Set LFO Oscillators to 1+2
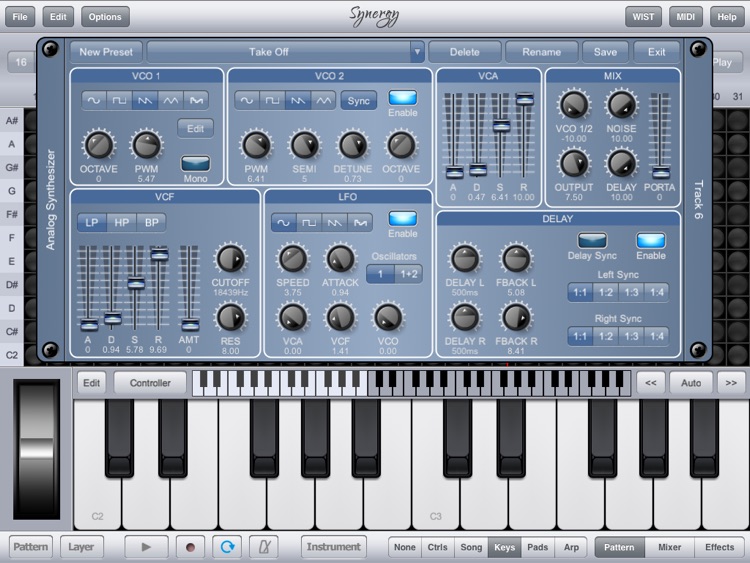Image resolution: width=750 pixels, height=563 pixels. coord(409,274)
